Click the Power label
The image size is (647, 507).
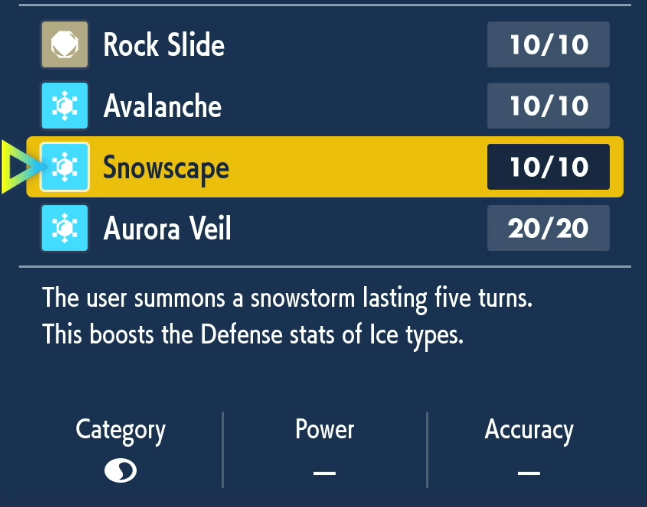(324, 429)
